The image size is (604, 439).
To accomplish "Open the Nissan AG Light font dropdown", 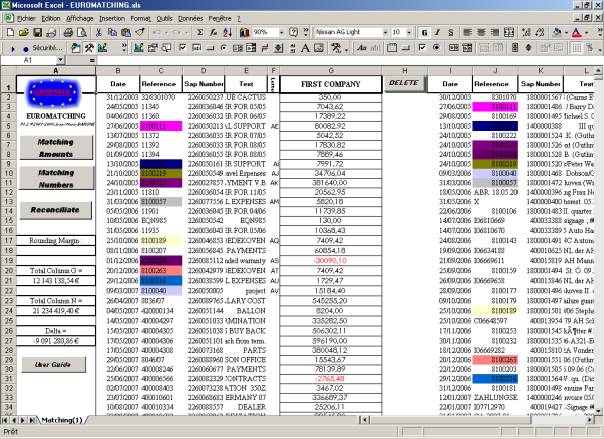I will click(x=385, y=32).
